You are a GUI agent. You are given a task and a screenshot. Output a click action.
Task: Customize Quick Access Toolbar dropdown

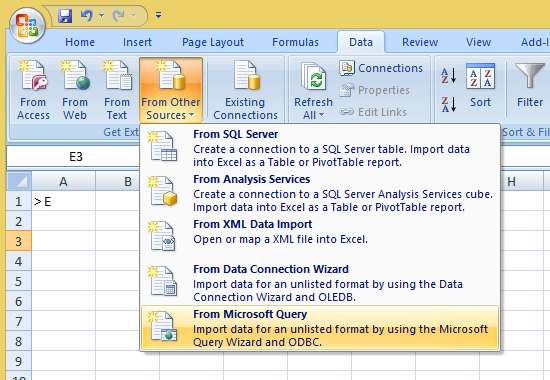click(159, 15)
